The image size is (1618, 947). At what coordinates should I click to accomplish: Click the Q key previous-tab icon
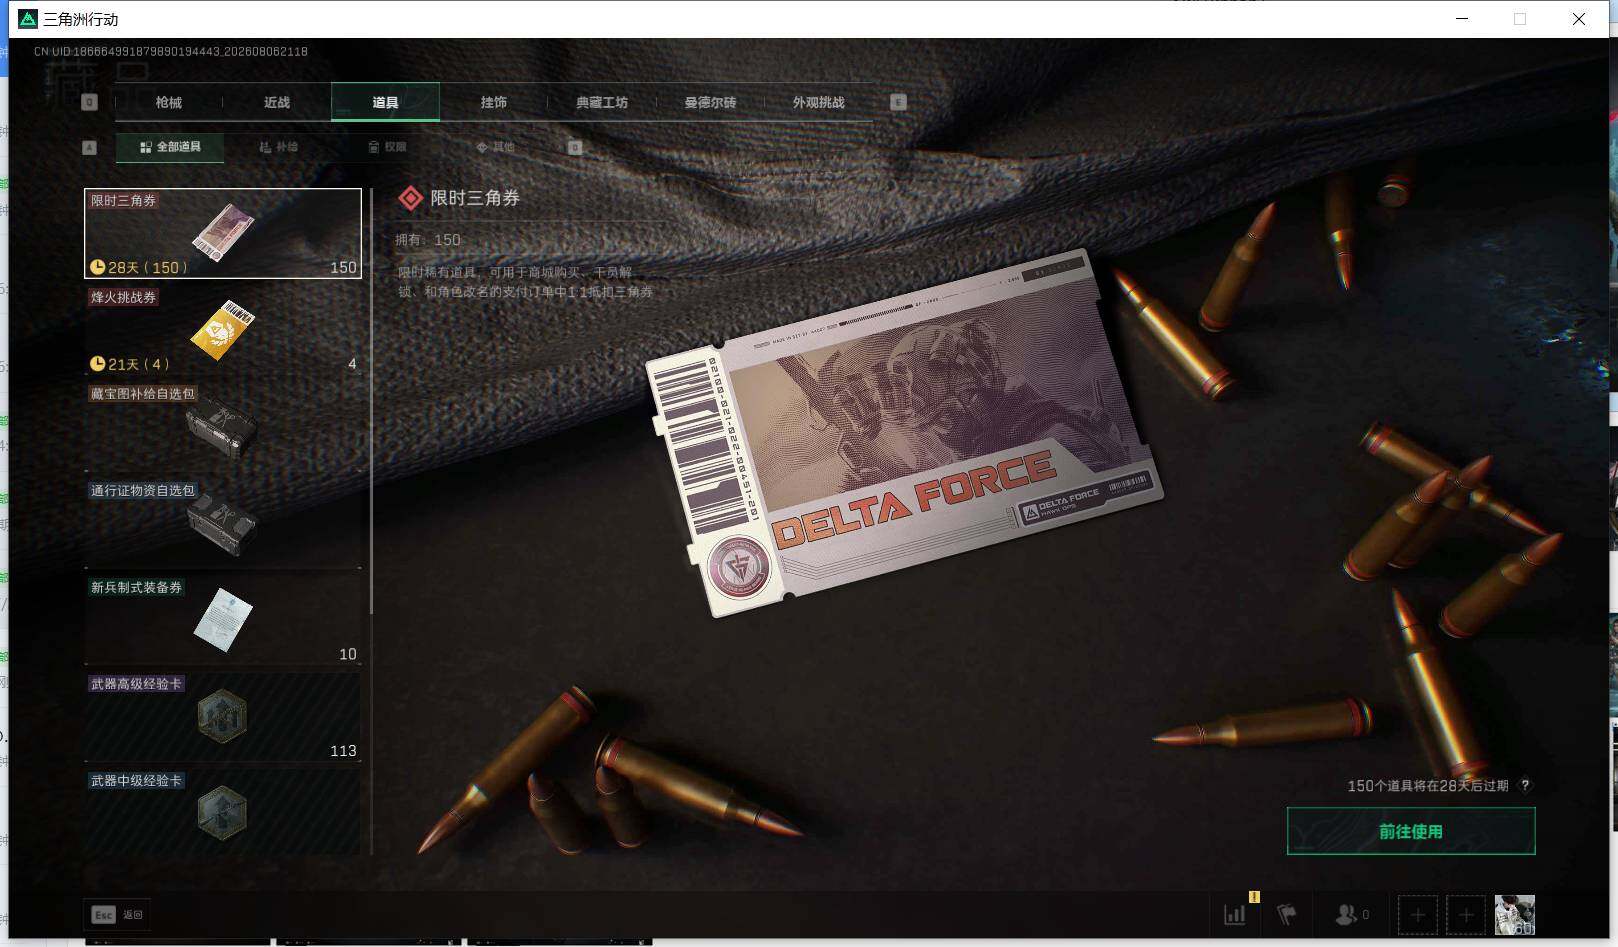(89, 102)
